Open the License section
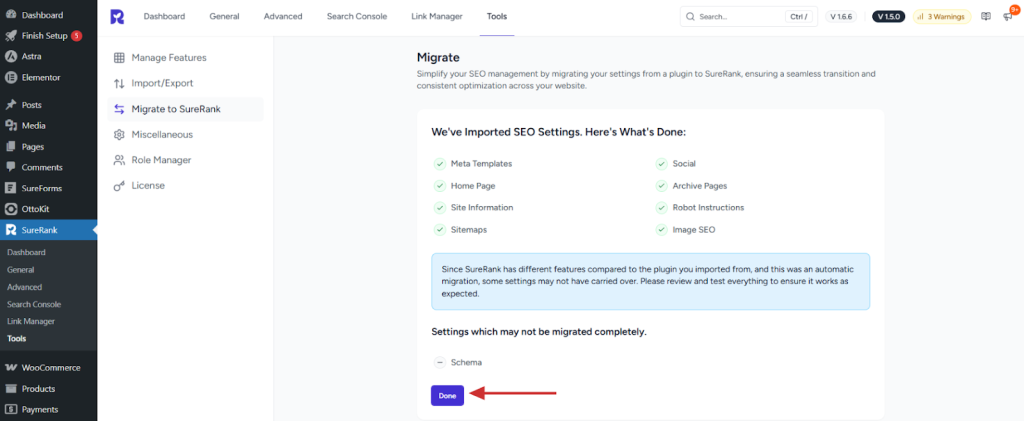 click(x=185, y=186)
